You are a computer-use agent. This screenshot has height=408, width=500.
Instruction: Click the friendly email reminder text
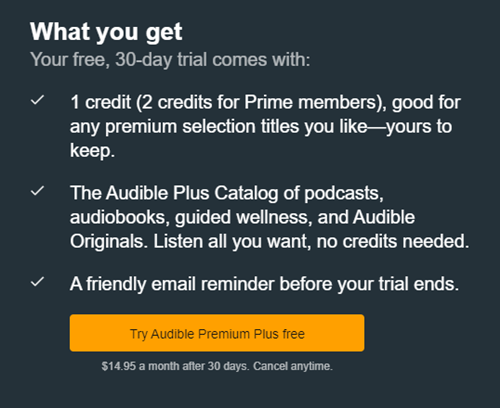(x=264, y=284)
